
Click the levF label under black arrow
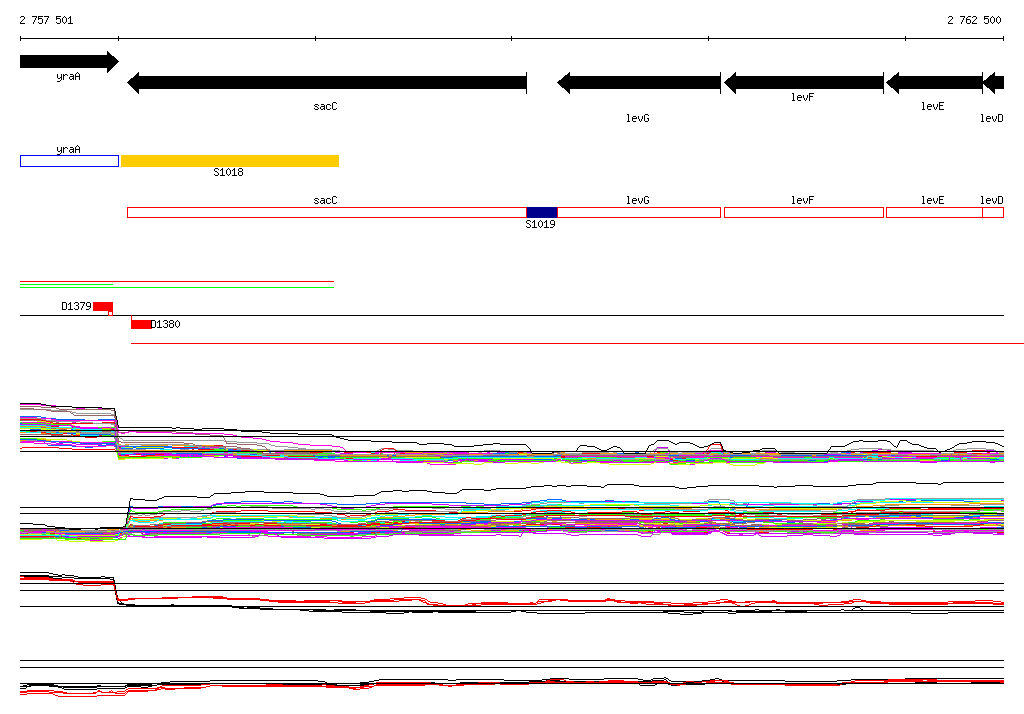(x=803, y=97)
